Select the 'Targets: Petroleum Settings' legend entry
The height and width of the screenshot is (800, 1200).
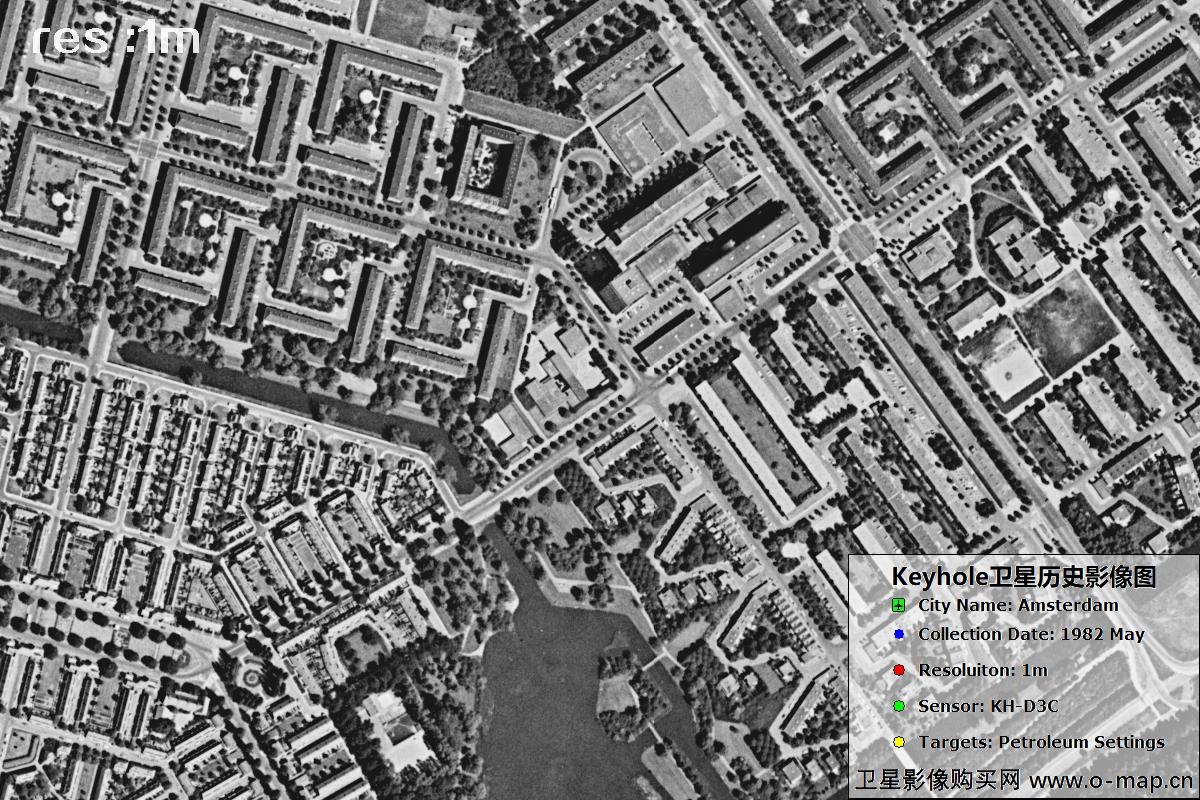[1041, 742]
